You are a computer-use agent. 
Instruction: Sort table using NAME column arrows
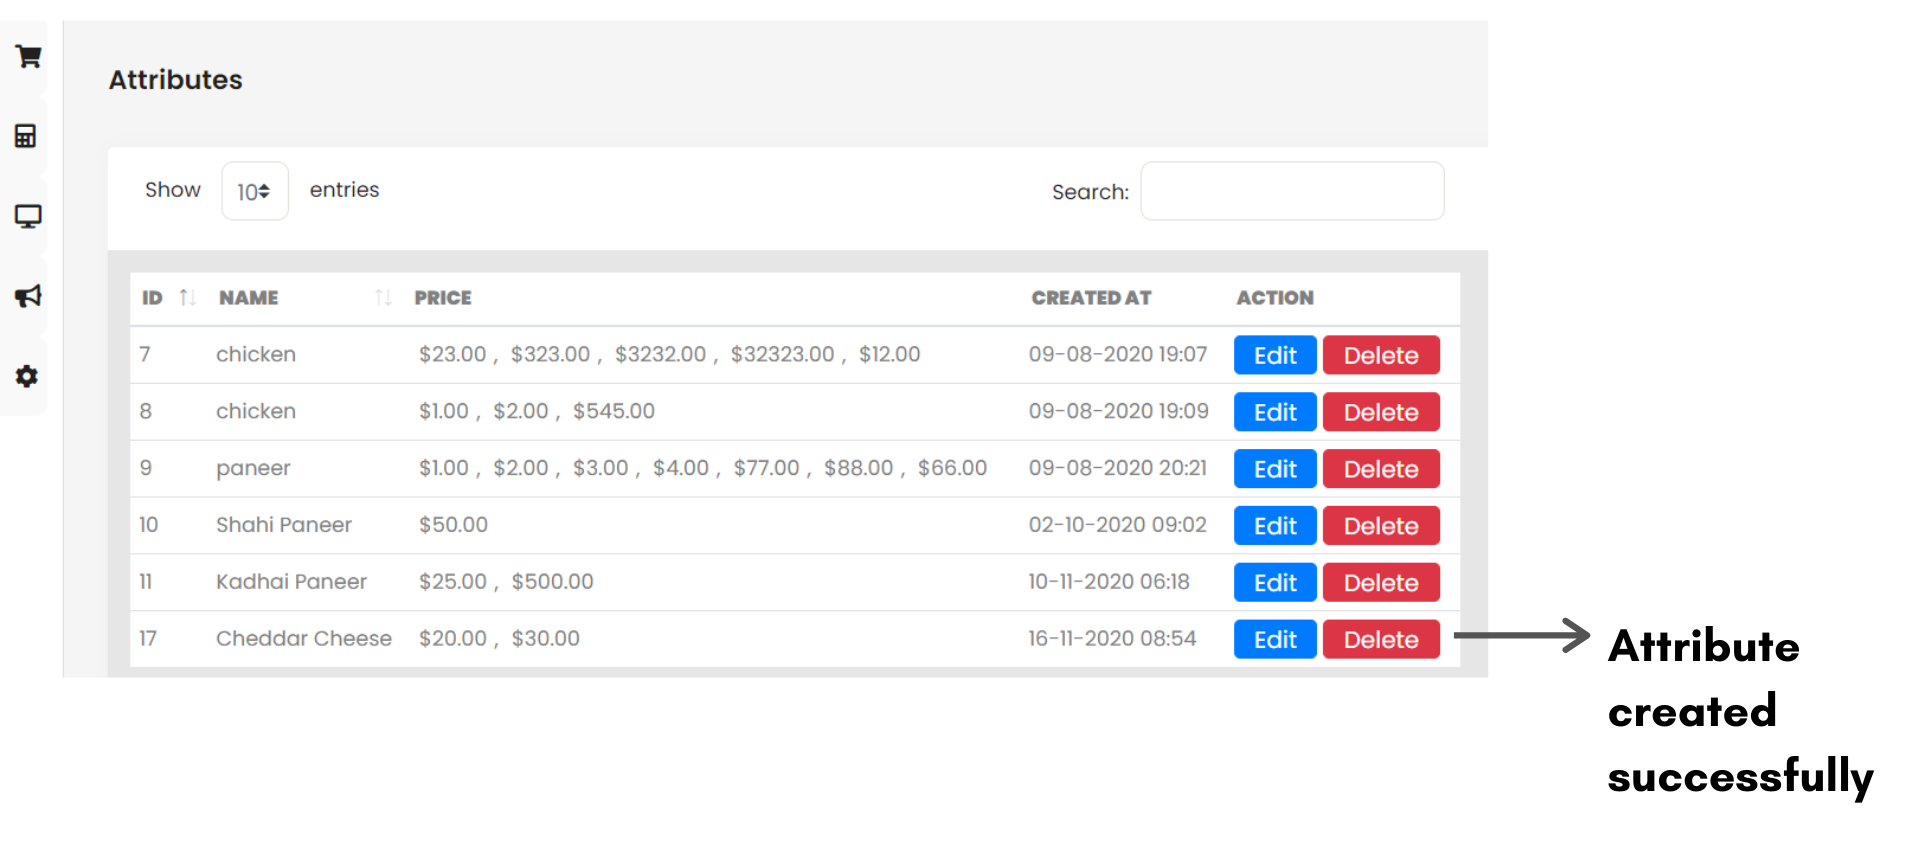point(382,298)
